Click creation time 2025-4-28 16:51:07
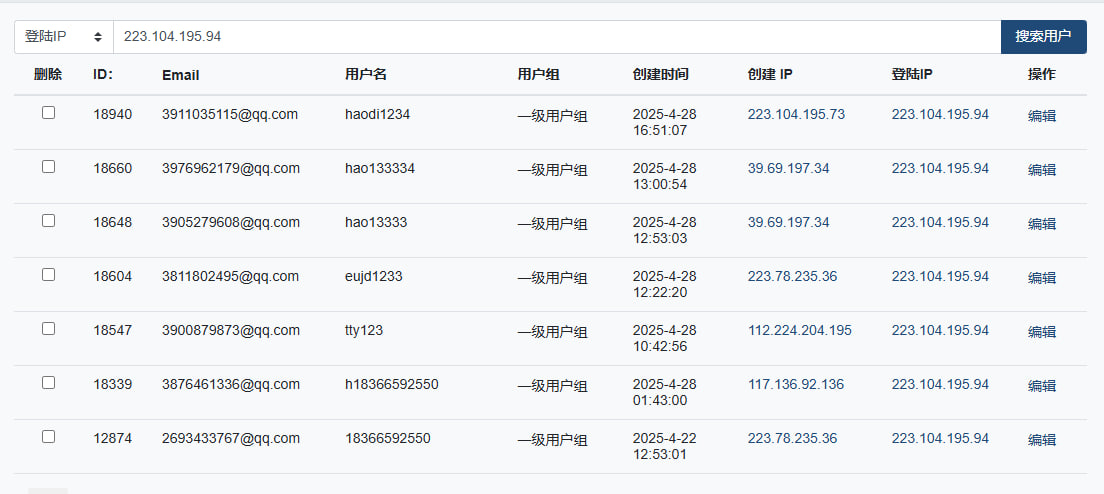The width and height of the screenshot is (1104, 494). tap(664, 122)
